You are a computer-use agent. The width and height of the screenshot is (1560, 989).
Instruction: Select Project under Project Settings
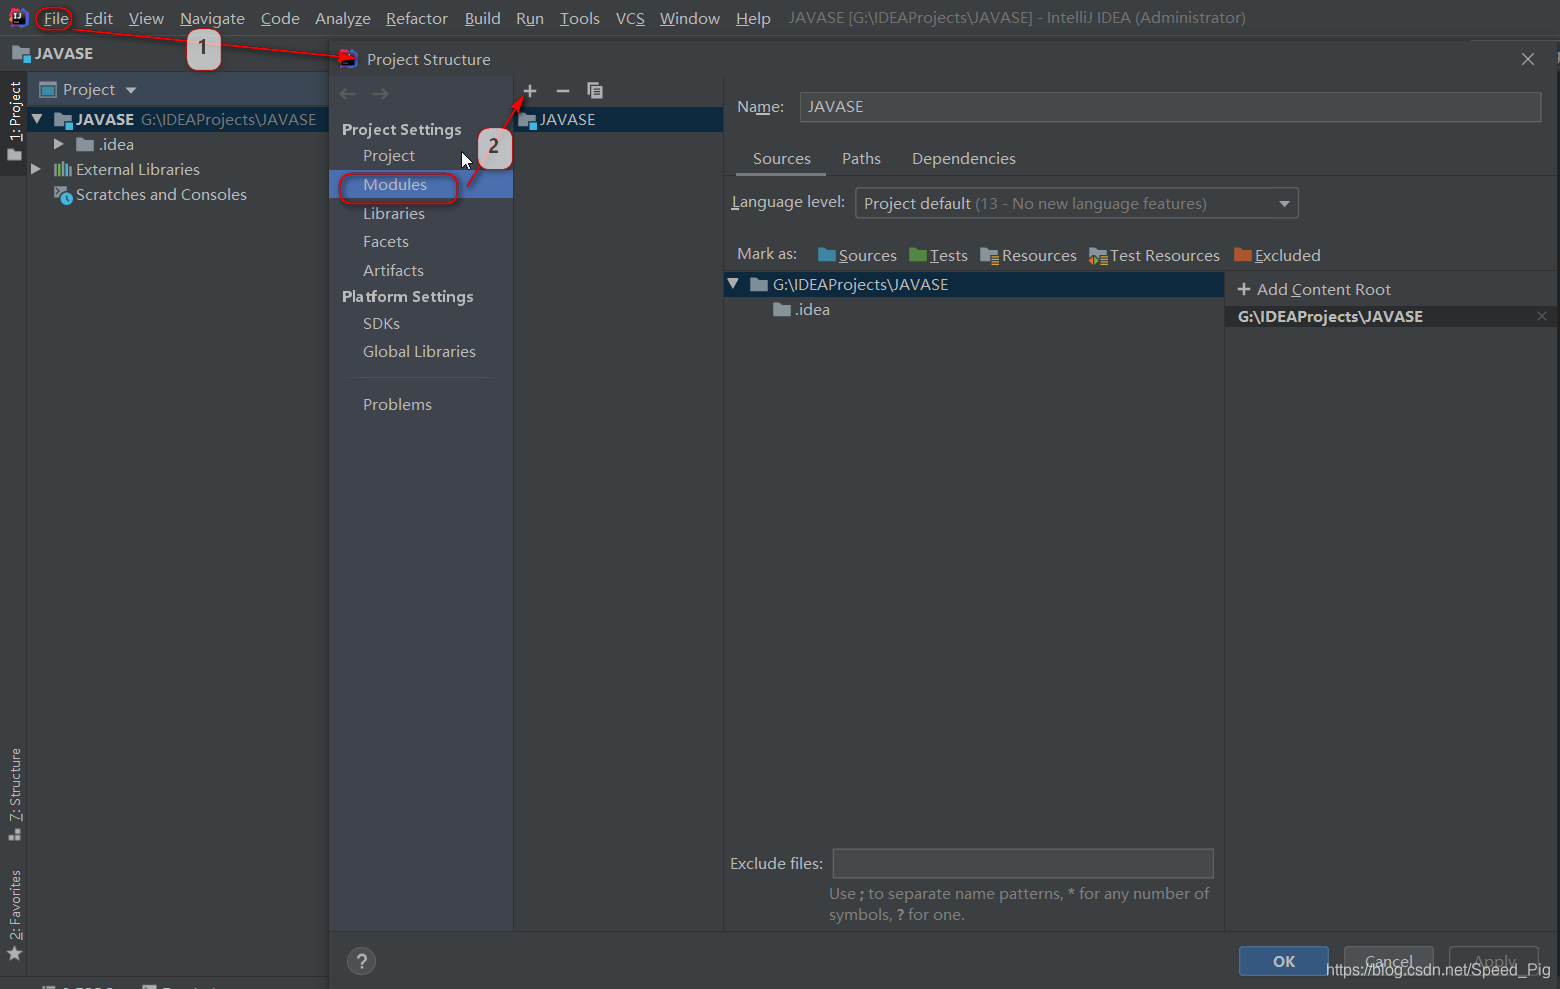point(389,156)
